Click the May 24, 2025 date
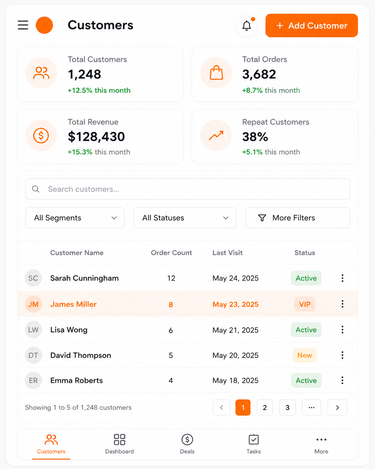This screenshot has width=375, height=469. point(236,278)
